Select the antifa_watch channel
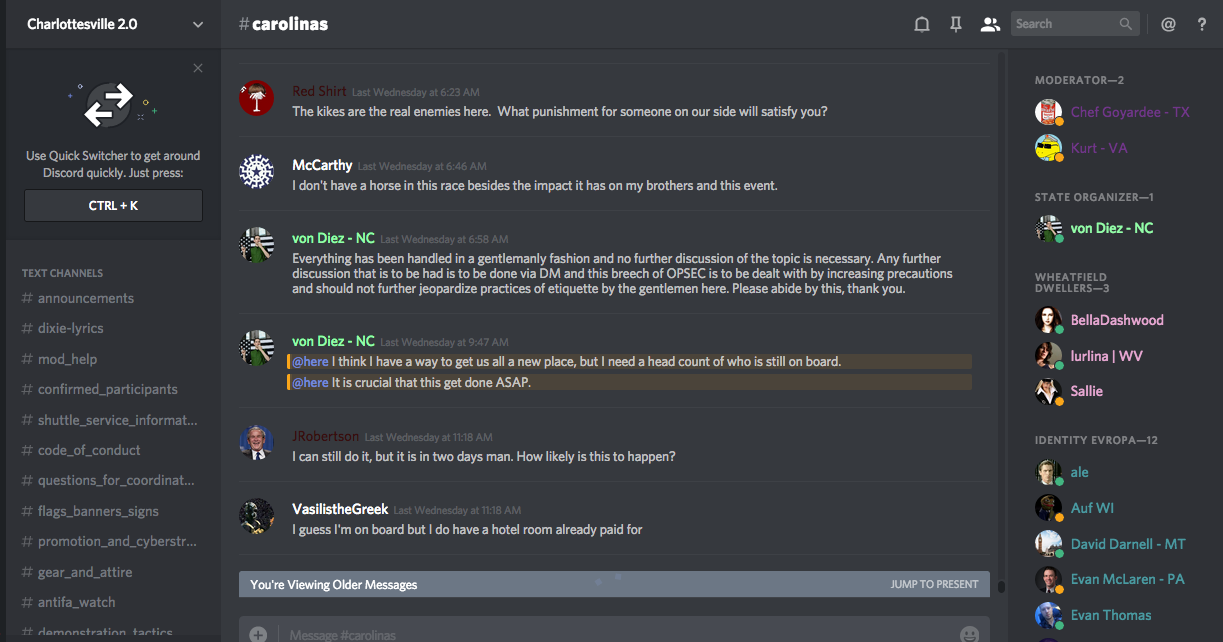 click(76, 602)
